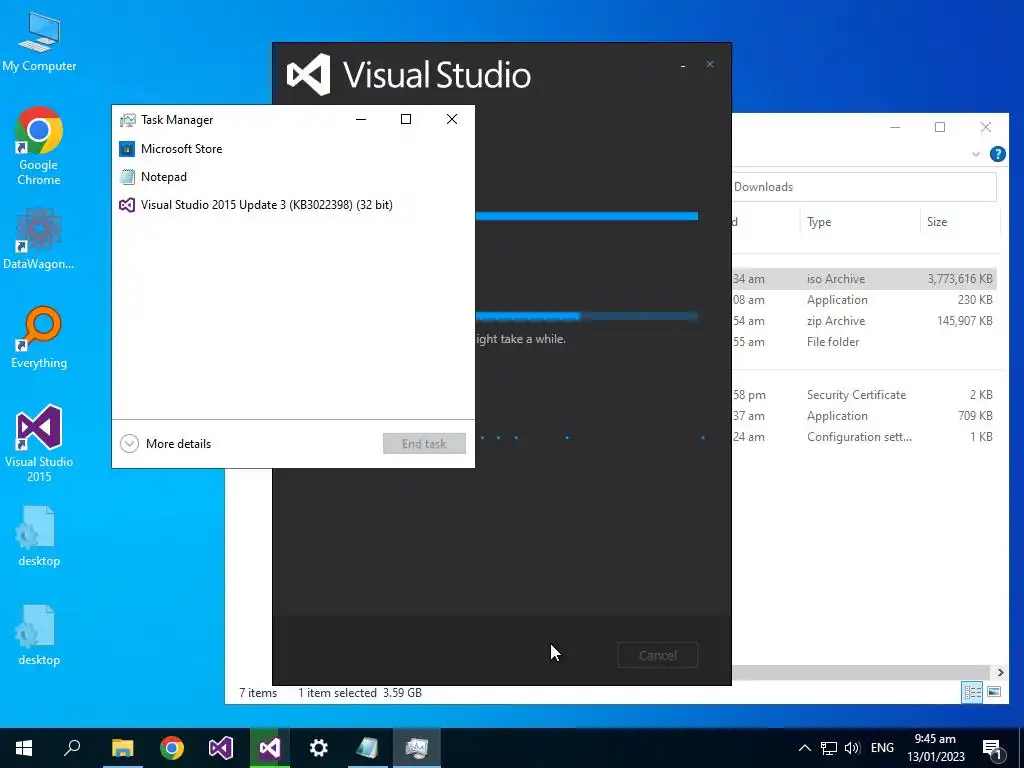Open Settings gear from the taskbar
1024x768 pixels.
tap(319, 748)
